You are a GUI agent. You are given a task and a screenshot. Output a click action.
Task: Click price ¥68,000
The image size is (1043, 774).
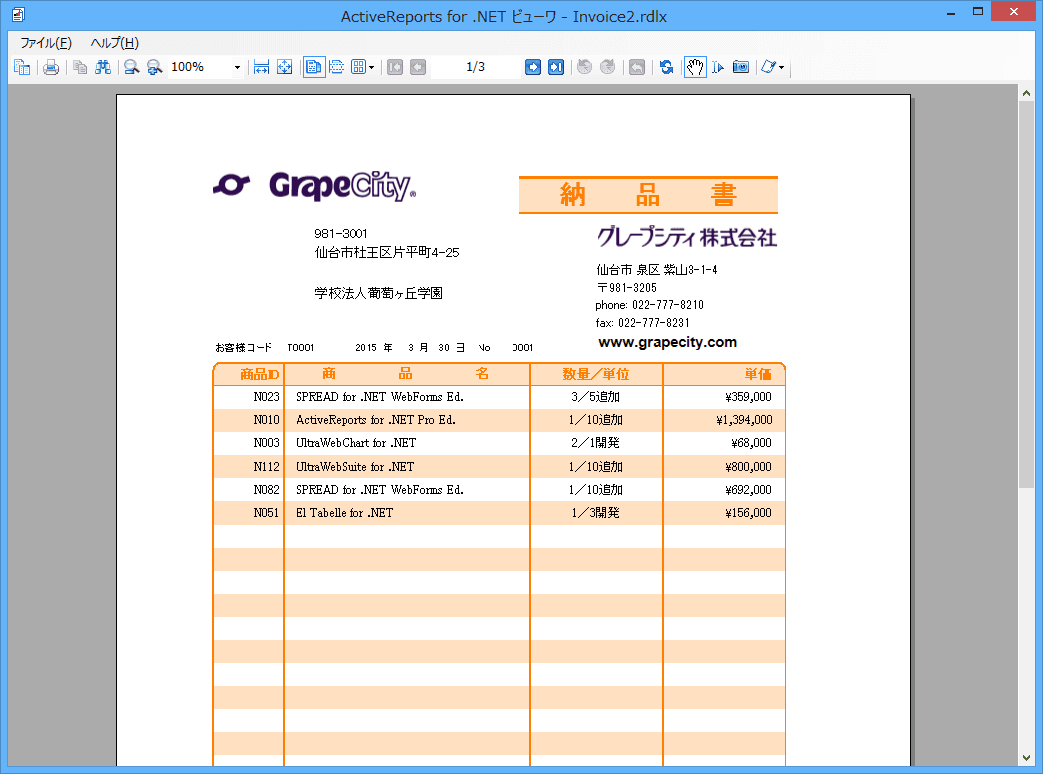point(751,443)
